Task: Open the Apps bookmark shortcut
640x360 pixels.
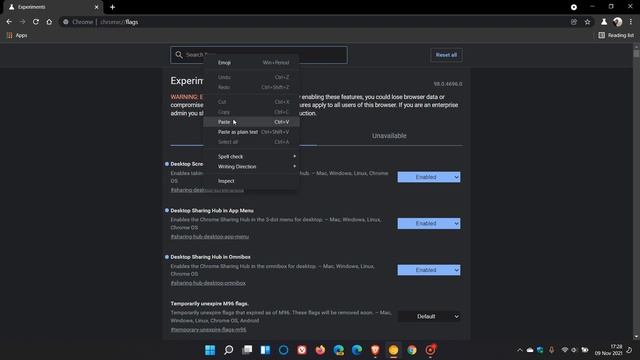Action: pyautogui.click(x=17, y=36)
